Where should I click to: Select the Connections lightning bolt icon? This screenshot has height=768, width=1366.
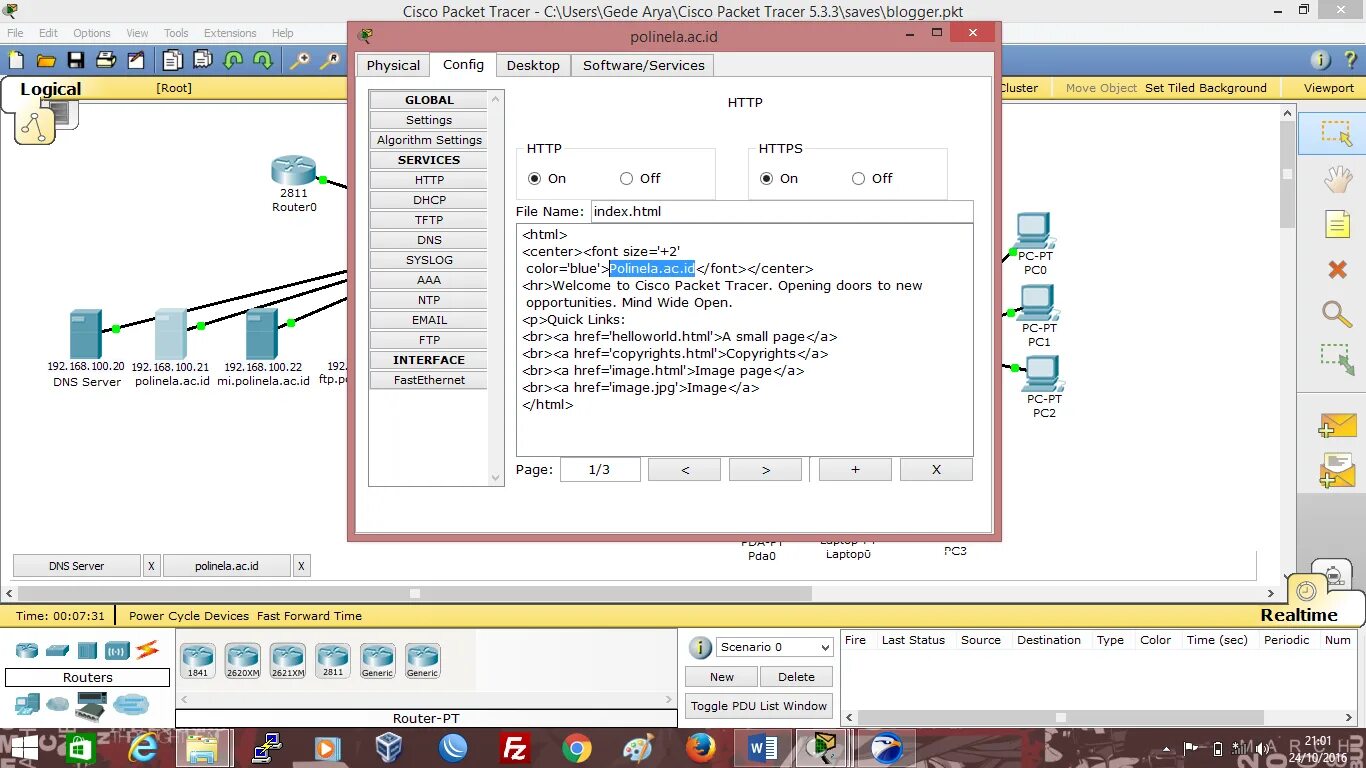point(148,650)
